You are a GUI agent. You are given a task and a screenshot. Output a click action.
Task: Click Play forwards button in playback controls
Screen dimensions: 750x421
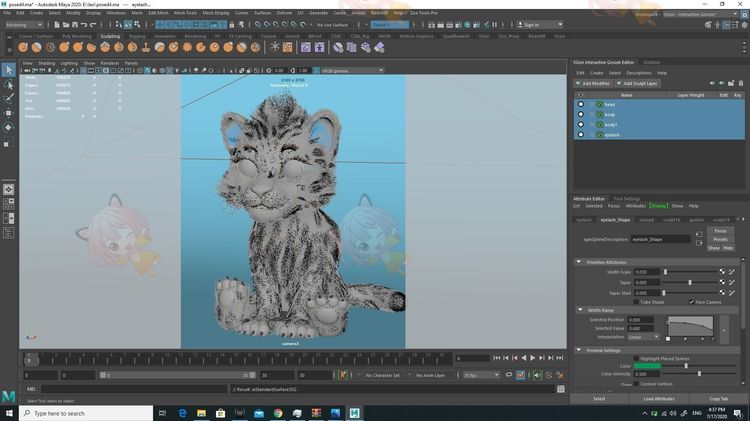click(533, 358)
